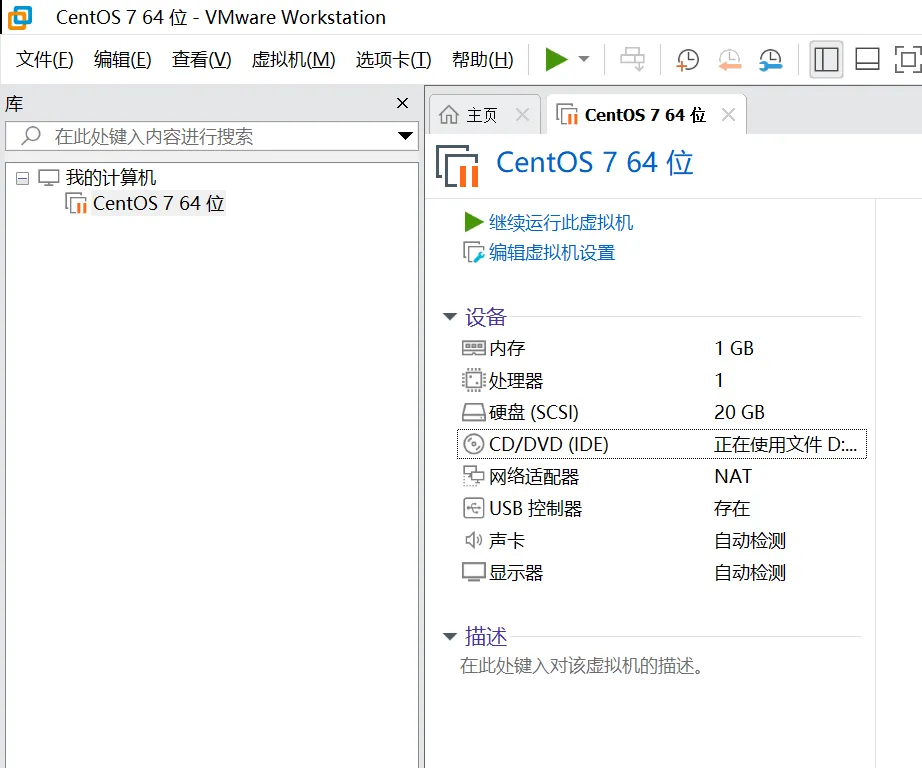Open the 编辑(E) menu

click(122, 59)
